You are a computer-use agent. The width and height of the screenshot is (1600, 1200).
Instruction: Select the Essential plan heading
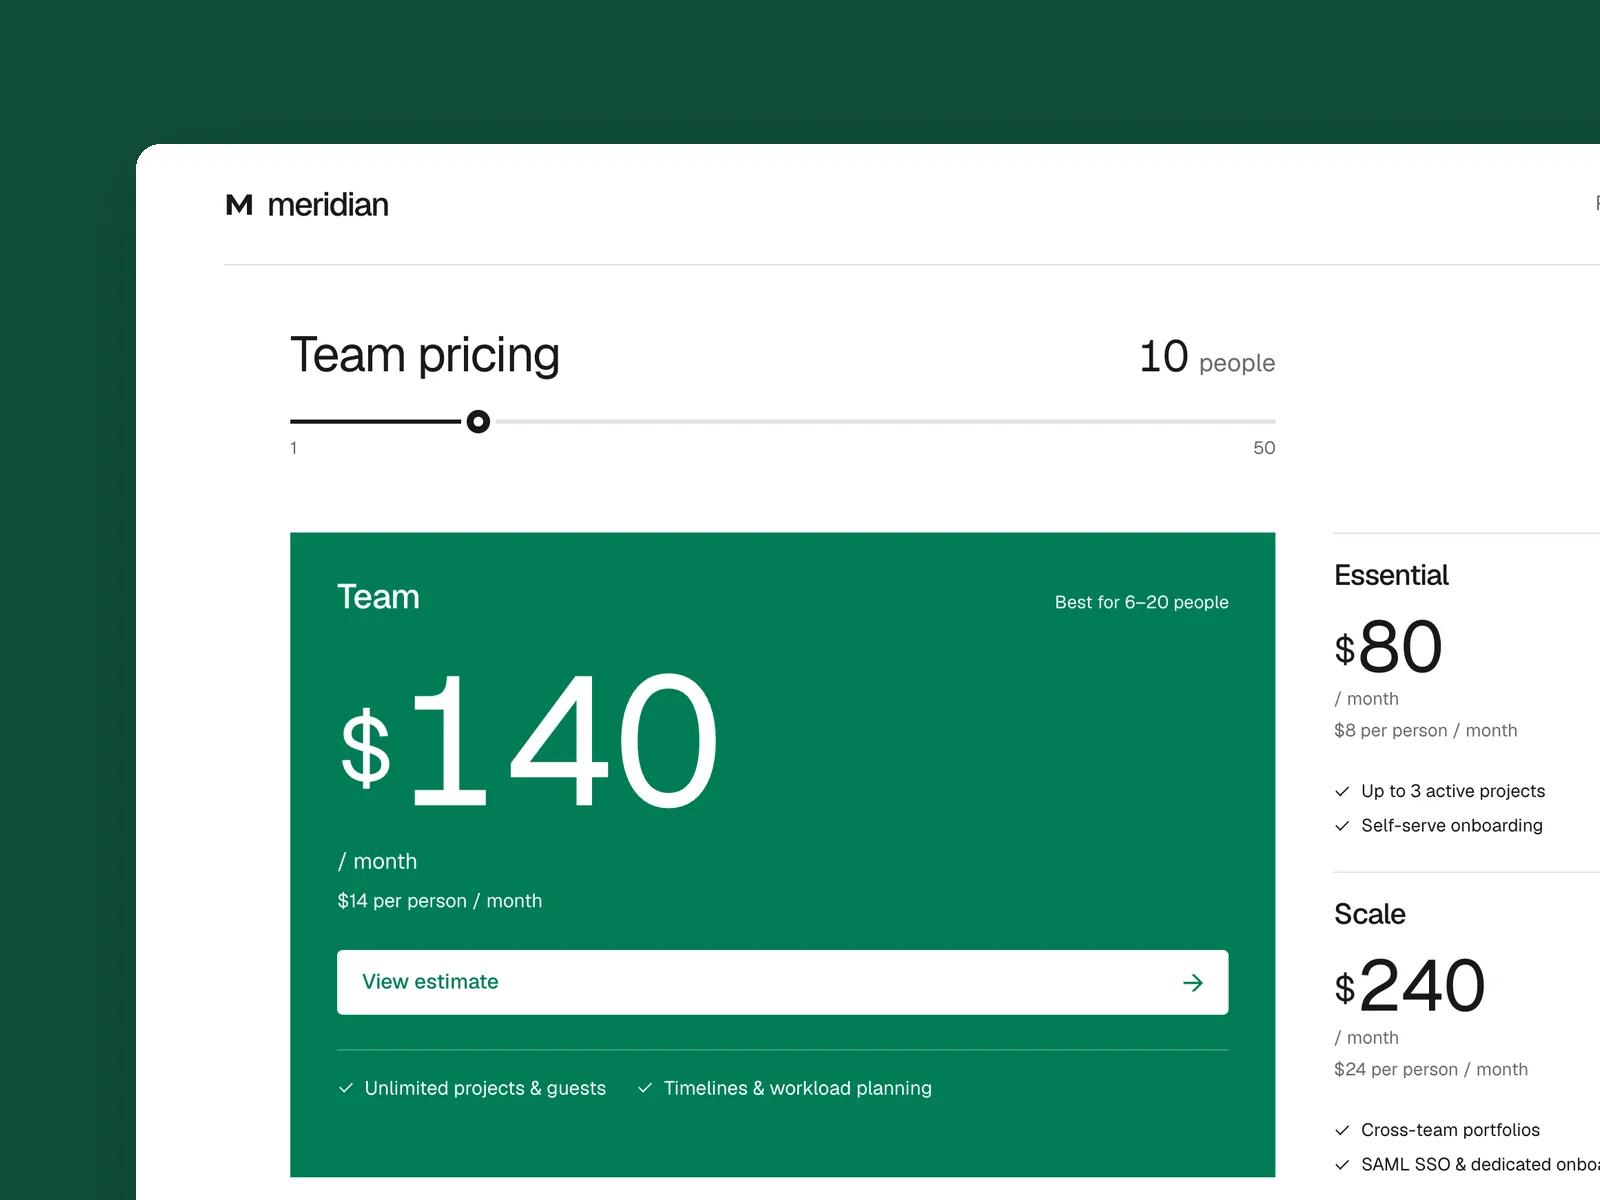[1391, 575]
